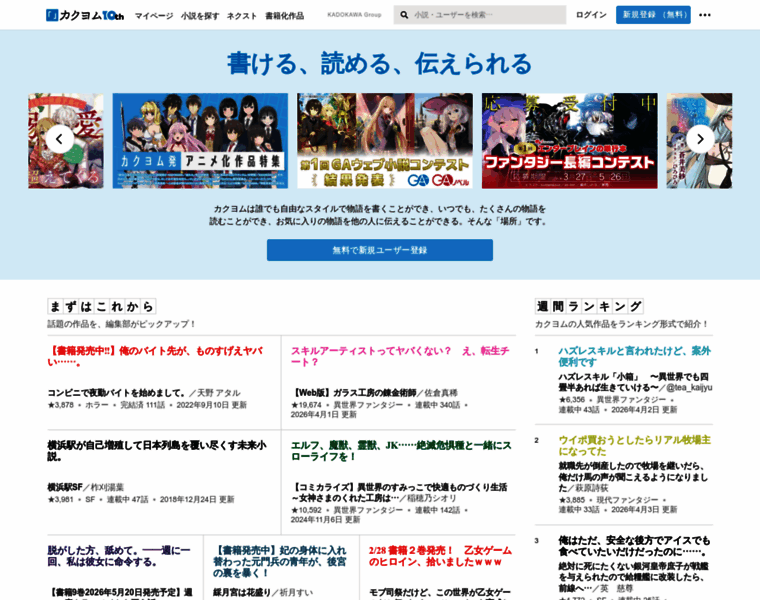This screenshot has height=600, width=760.
Task: Show next carousel banner
Action: tap(700, 140)
